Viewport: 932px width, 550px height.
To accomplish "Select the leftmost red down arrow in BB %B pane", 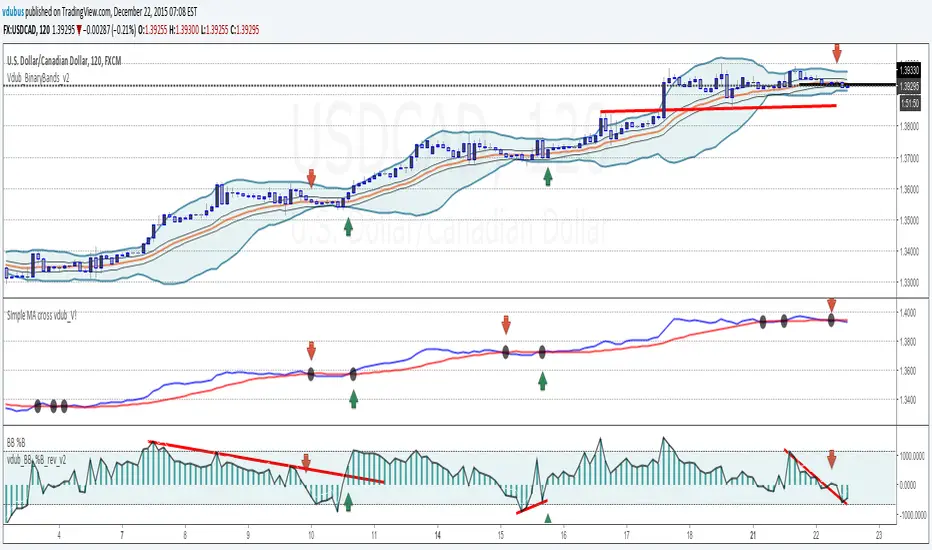I will (x=306, y=463).
